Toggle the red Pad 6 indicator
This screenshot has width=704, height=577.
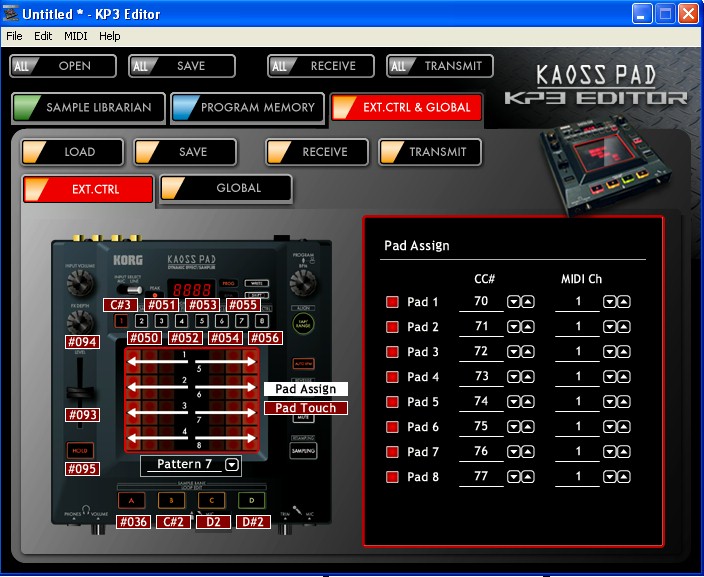(392, 427)
